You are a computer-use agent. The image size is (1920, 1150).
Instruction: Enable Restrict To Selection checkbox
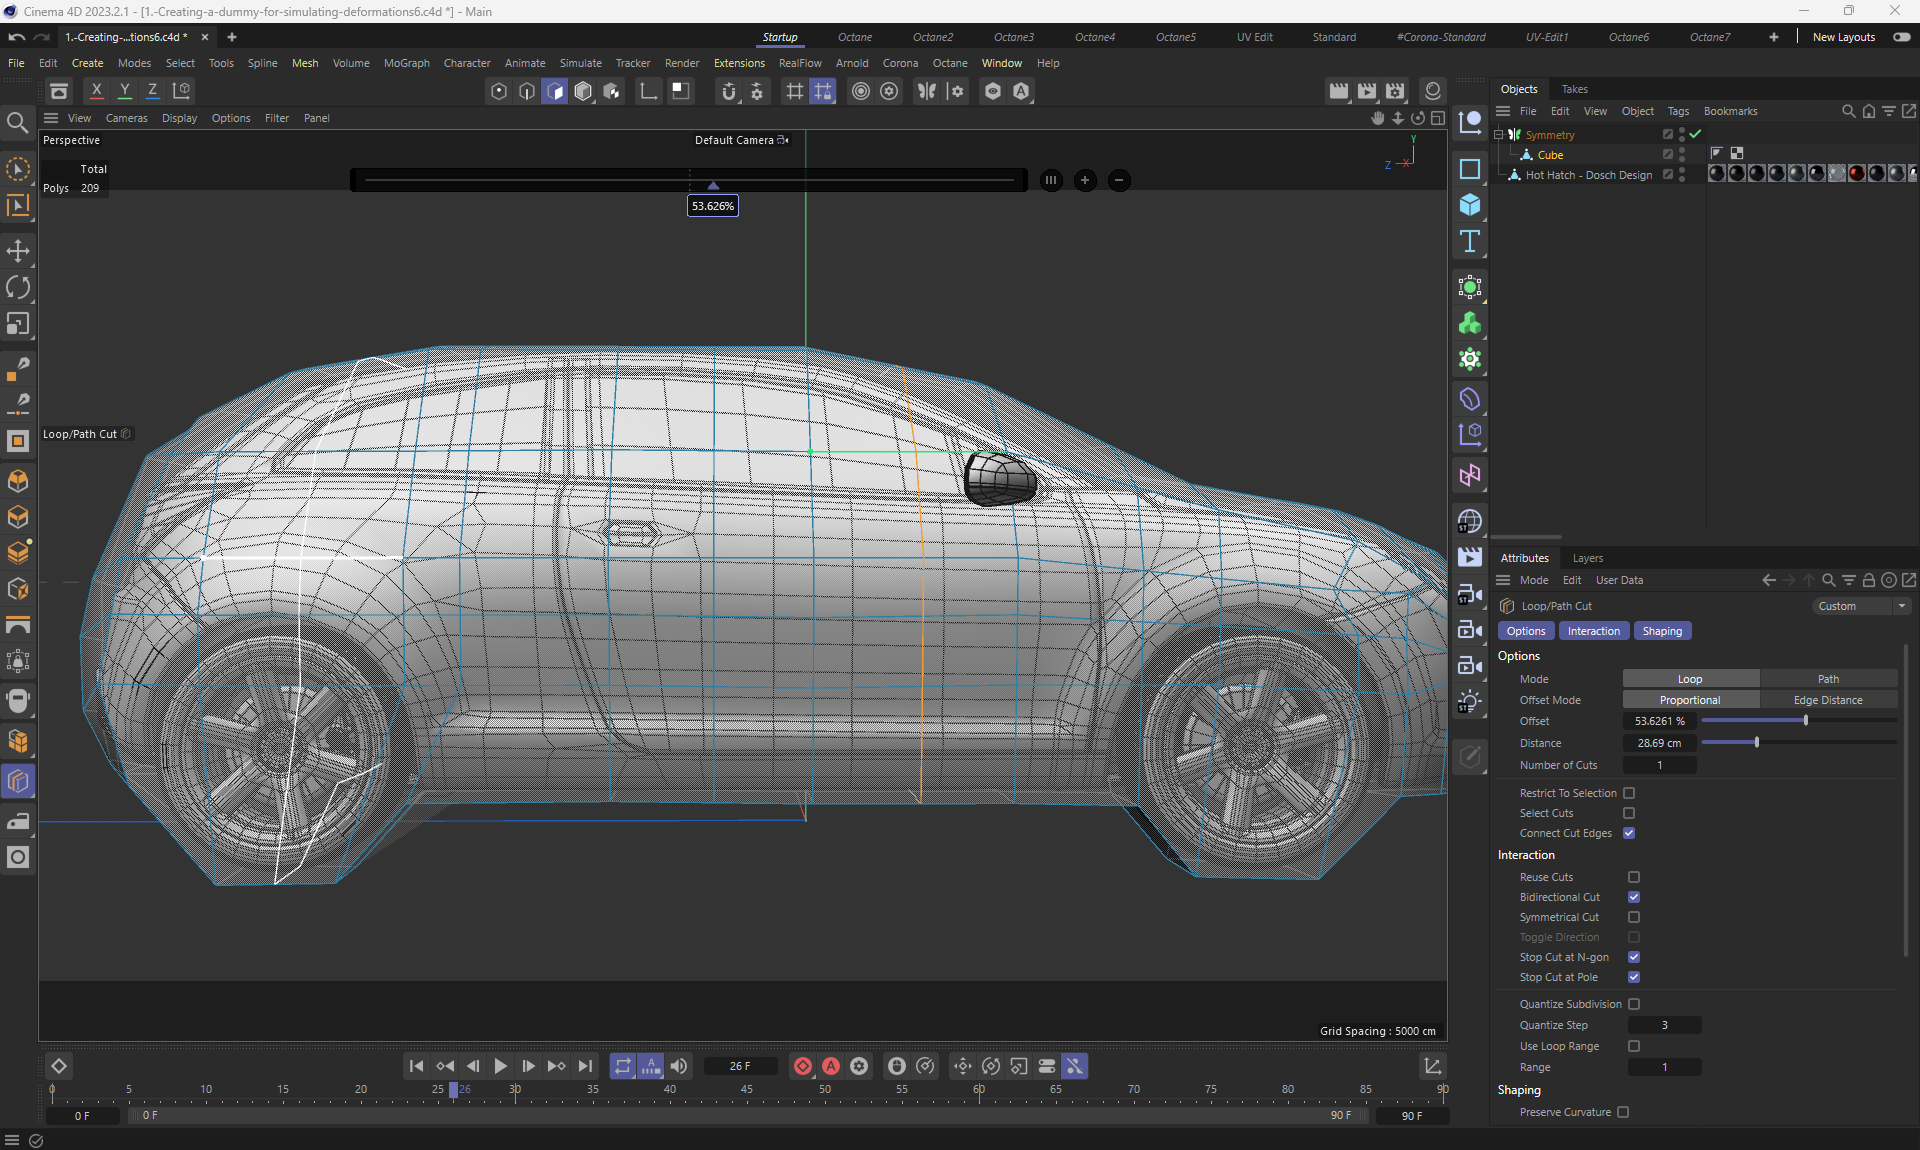point(1629,793)
